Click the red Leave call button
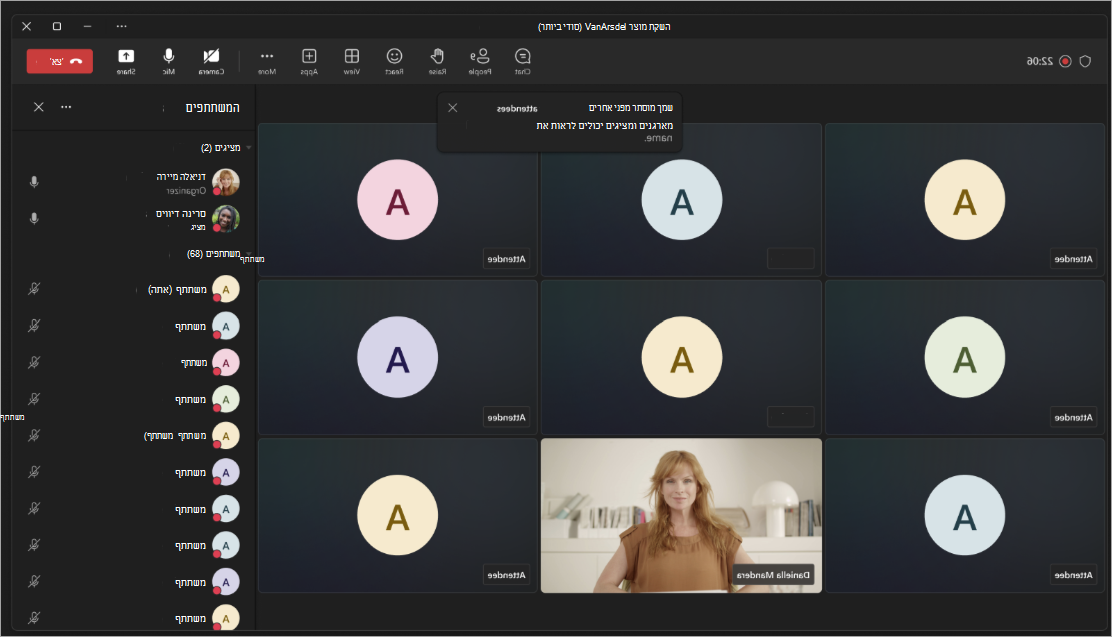 60,61
